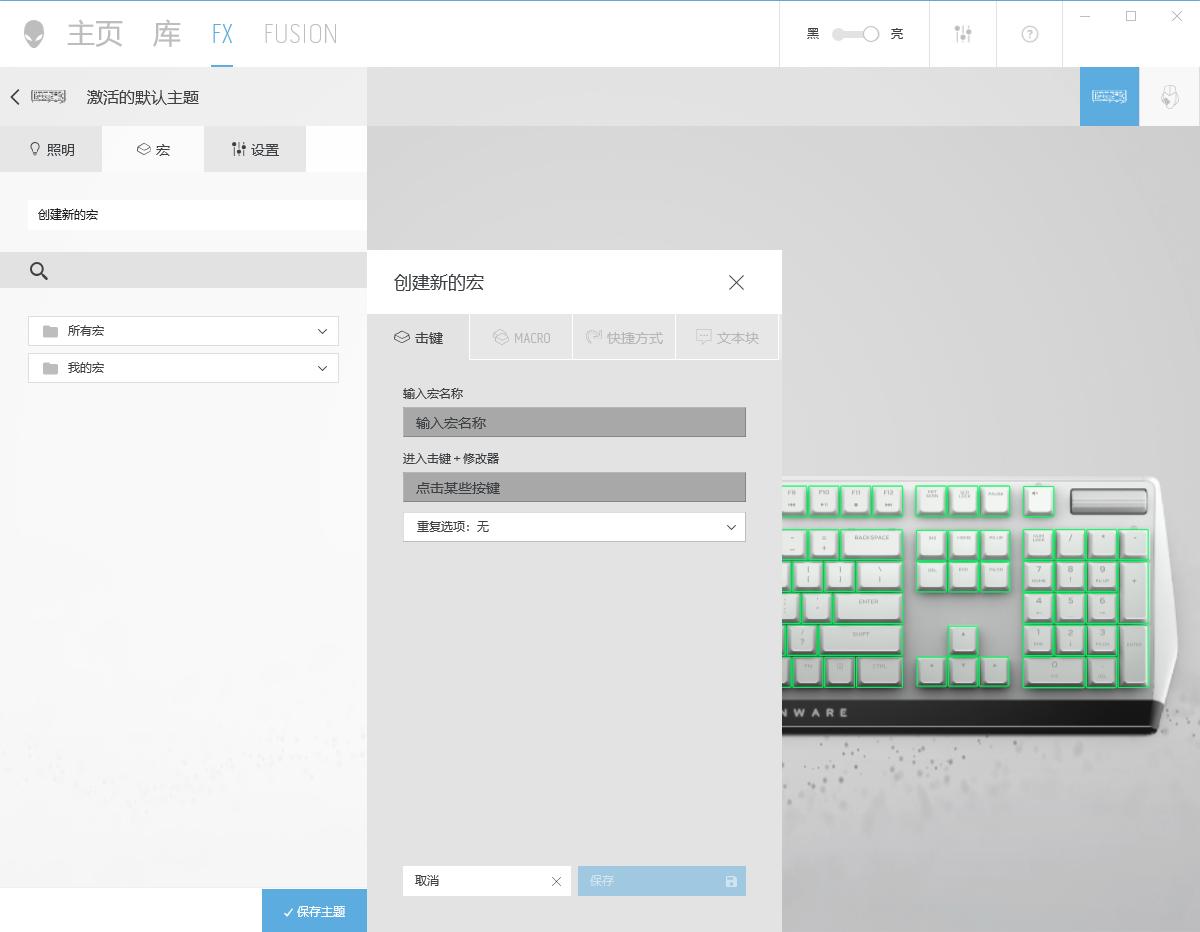Screen dimensions: 1200x932
Task: Click the 保存 save button in dialog
Action: tap(662, 881)
